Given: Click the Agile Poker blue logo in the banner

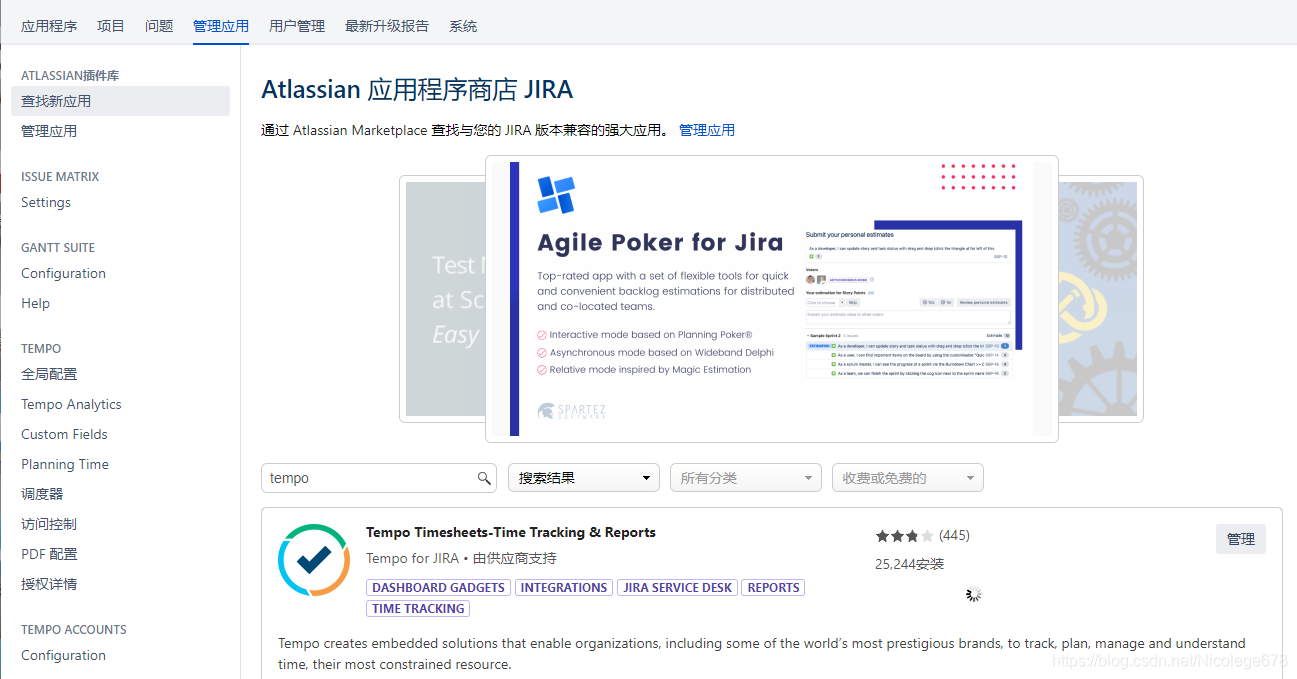Looking at the screenshot, I should (556, 194).
